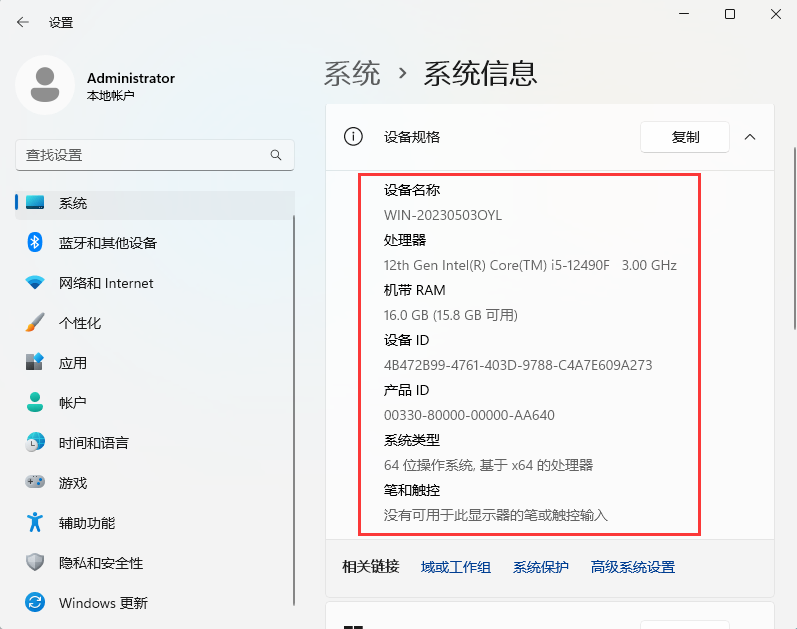This screenshot has height=629, width=797.
Task: Click the Windows Update sync icon
Action: pyautogui.click(x=35, y=603)
